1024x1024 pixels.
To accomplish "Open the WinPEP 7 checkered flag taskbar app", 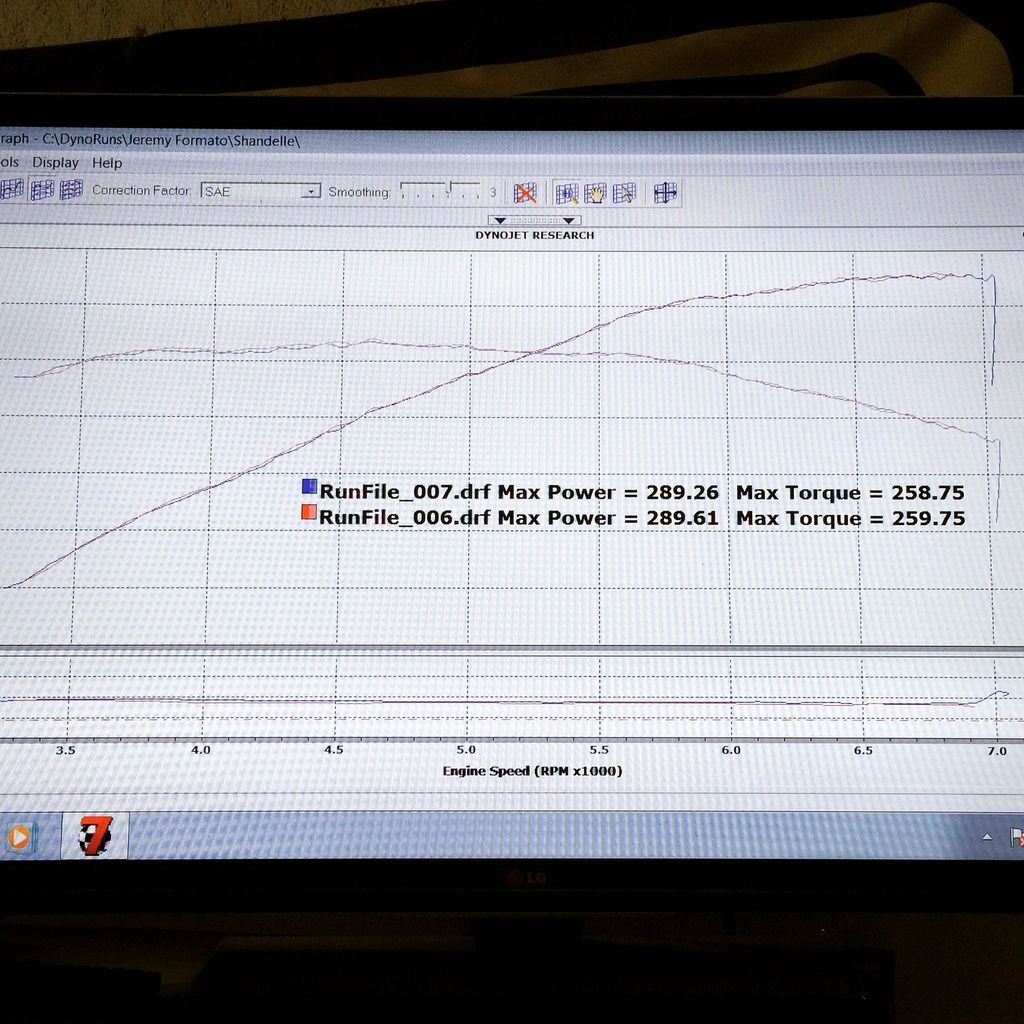I will click(95, 835).
